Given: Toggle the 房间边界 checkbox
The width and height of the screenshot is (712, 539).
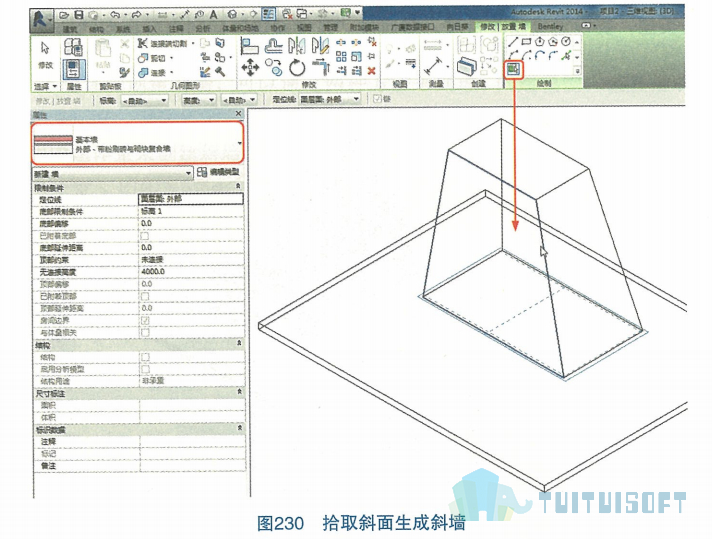Looking at the screenshot, I should [x=145, y=321].
